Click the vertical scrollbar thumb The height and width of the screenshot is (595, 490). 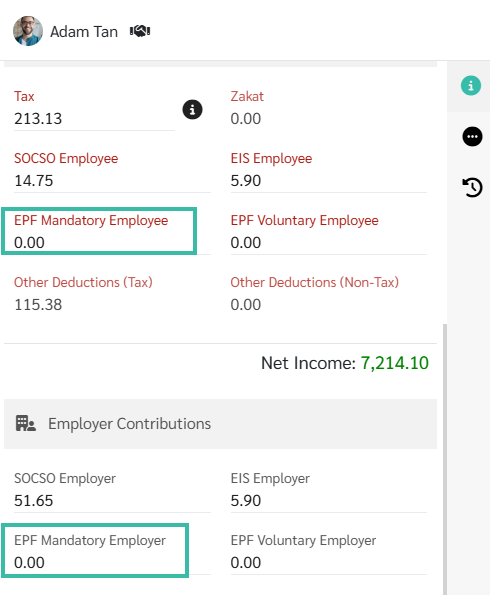tap(445, 459)
